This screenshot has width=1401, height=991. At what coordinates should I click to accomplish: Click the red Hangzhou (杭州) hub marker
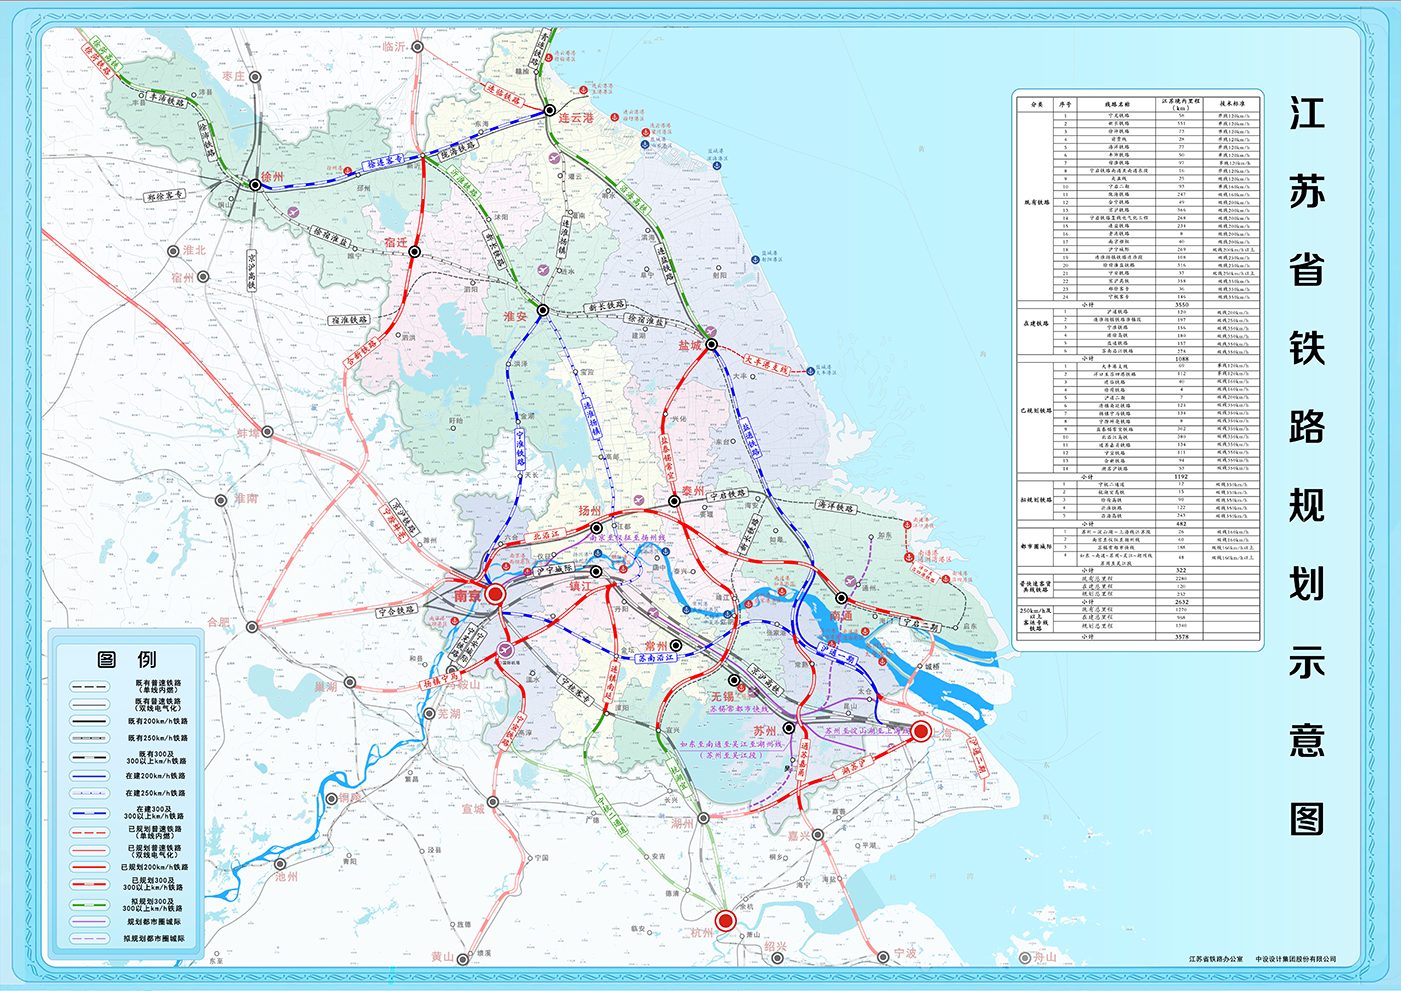coord(726,920)
